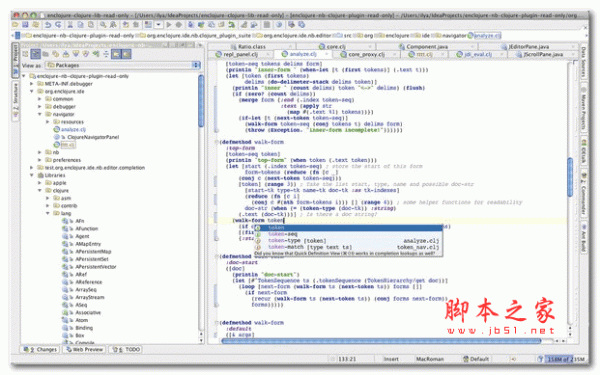Click the memory indicator showing 158M of 235M

pos(566,359)
